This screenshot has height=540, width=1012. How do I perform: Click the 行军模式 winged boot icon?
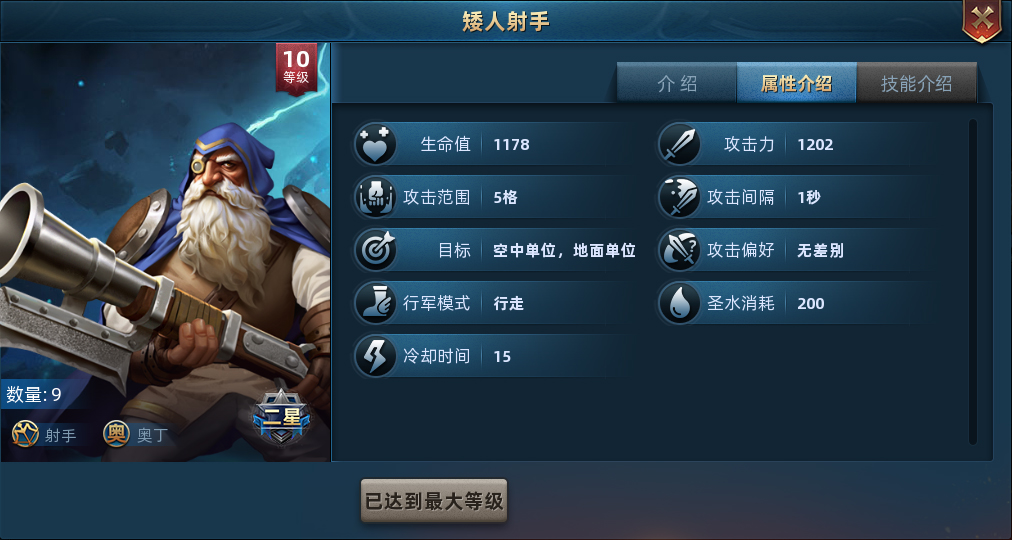(x=375, y=303)
